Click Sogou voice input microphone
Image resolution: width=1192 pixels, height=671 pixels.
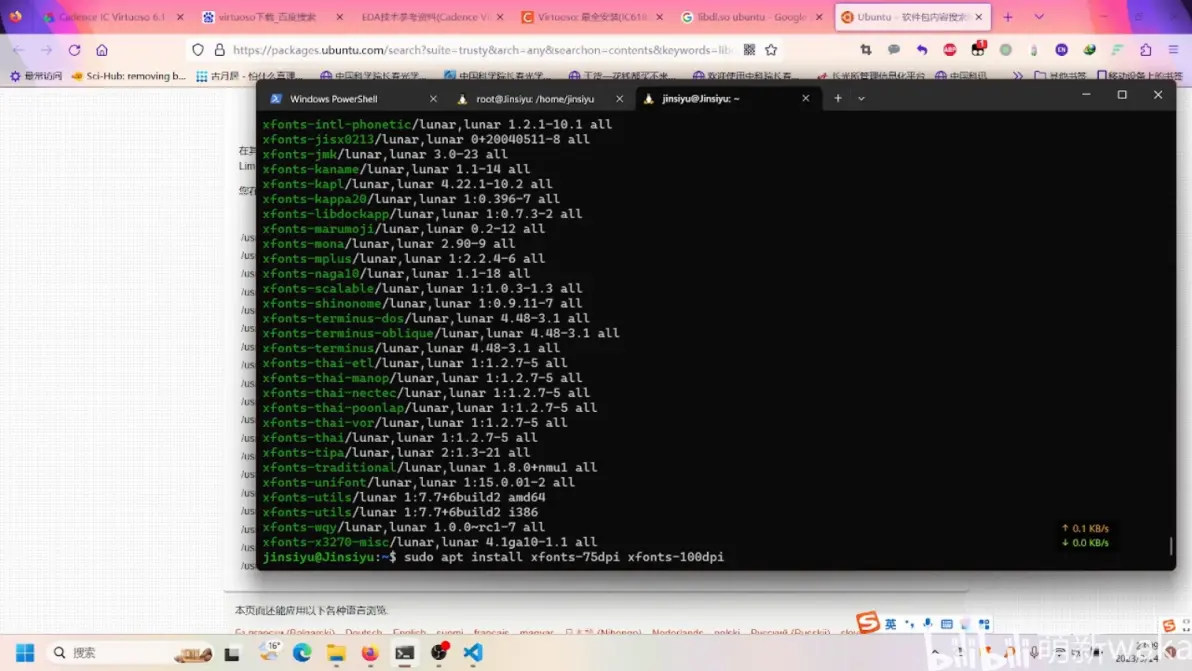927,624
